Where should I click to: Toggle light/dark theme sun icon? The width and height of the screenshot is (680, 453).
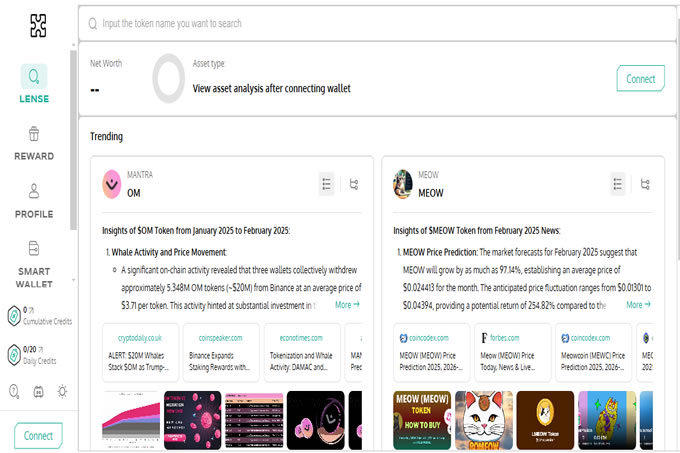[62, 391]
